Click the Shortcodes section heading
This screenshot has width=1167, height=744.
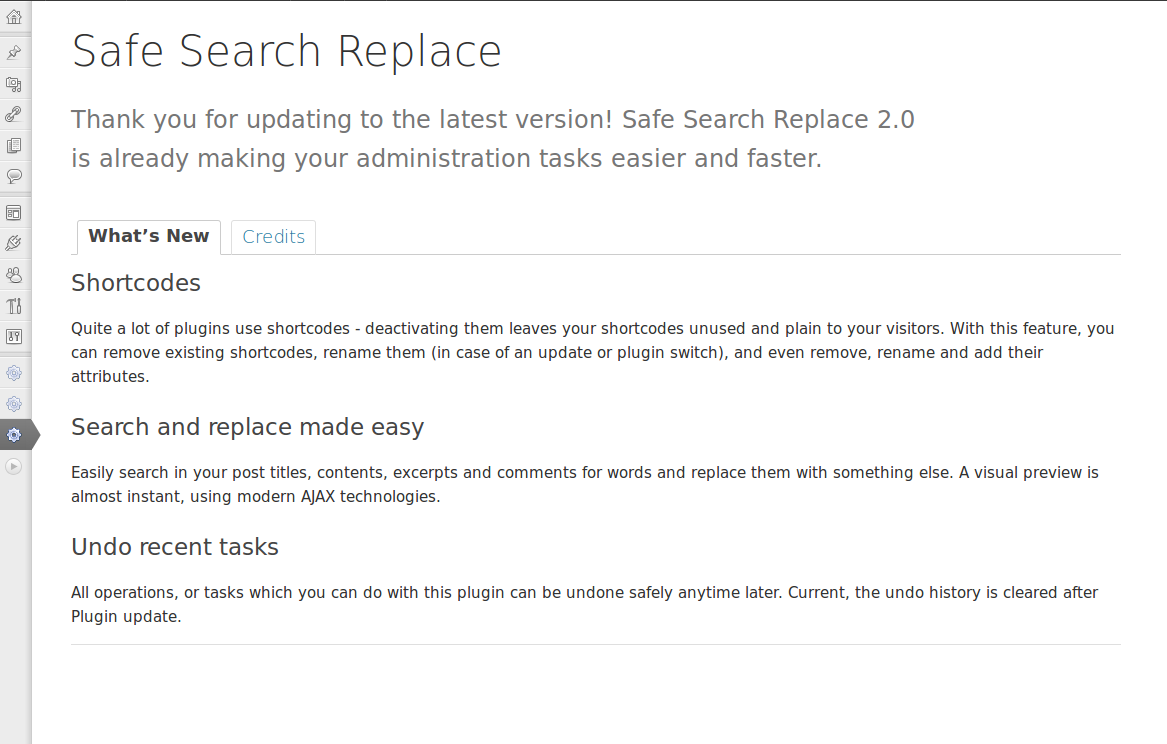tap(136, 283)
